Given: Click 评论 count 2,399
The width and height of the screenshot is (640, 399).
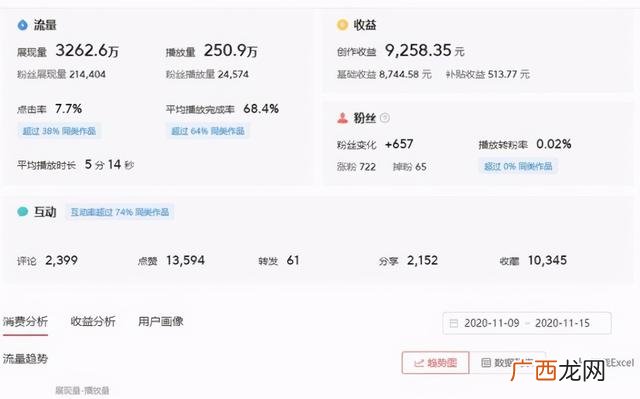Looking at the screenshot, I should click(x=61, y=260).
